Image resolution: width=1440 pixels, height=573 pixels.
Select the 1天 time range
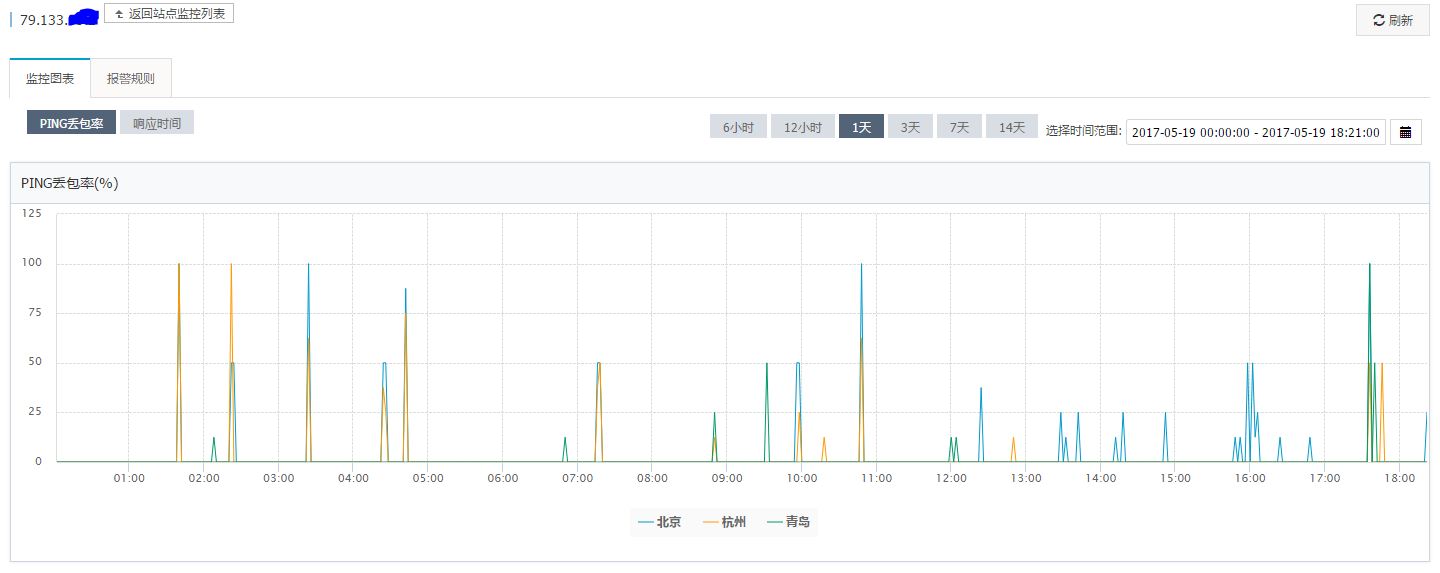tap(861, 127)
